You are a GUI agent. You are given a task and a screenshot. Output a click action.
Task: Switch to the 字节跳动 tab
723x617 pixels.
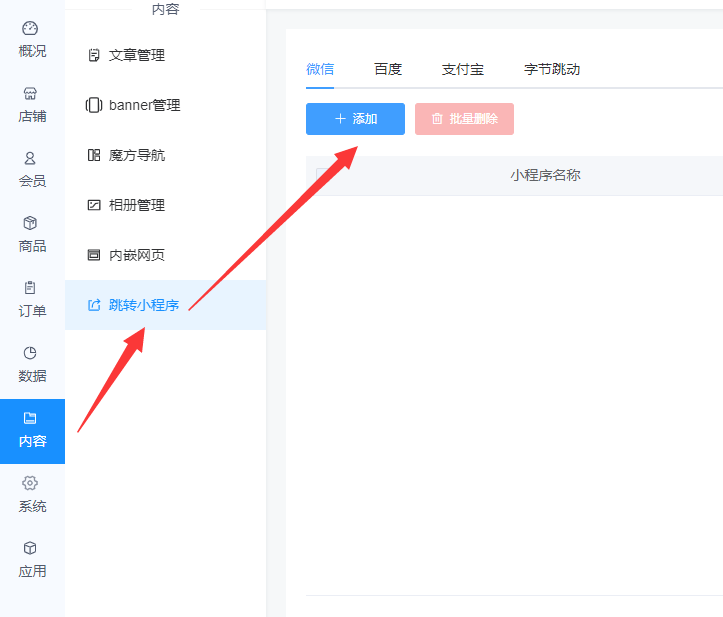tap(551, 69)
